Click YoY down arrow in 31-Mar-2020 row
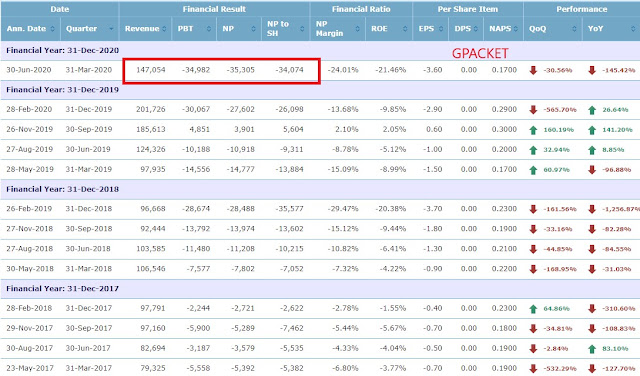640x376 pixels. click(592, 70)
